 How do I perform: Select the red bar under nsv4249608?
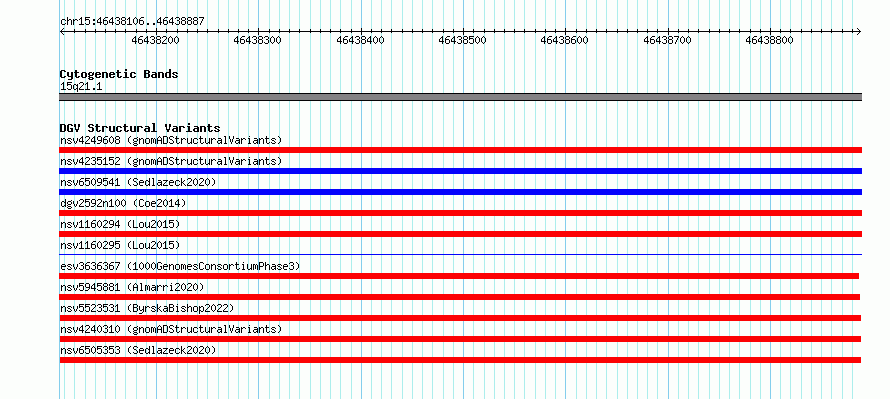461,150
